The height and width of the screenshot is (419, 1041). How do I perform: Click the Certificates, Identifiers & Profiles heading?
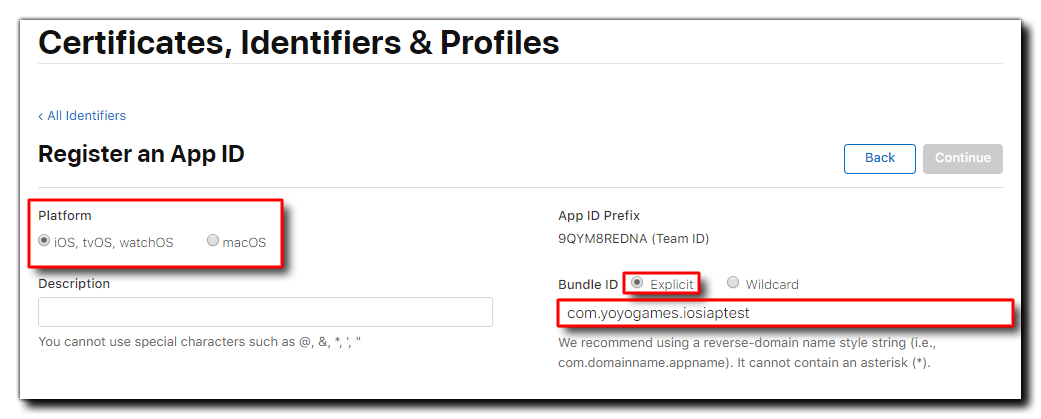pyautogui.click(x=298, y=43)
